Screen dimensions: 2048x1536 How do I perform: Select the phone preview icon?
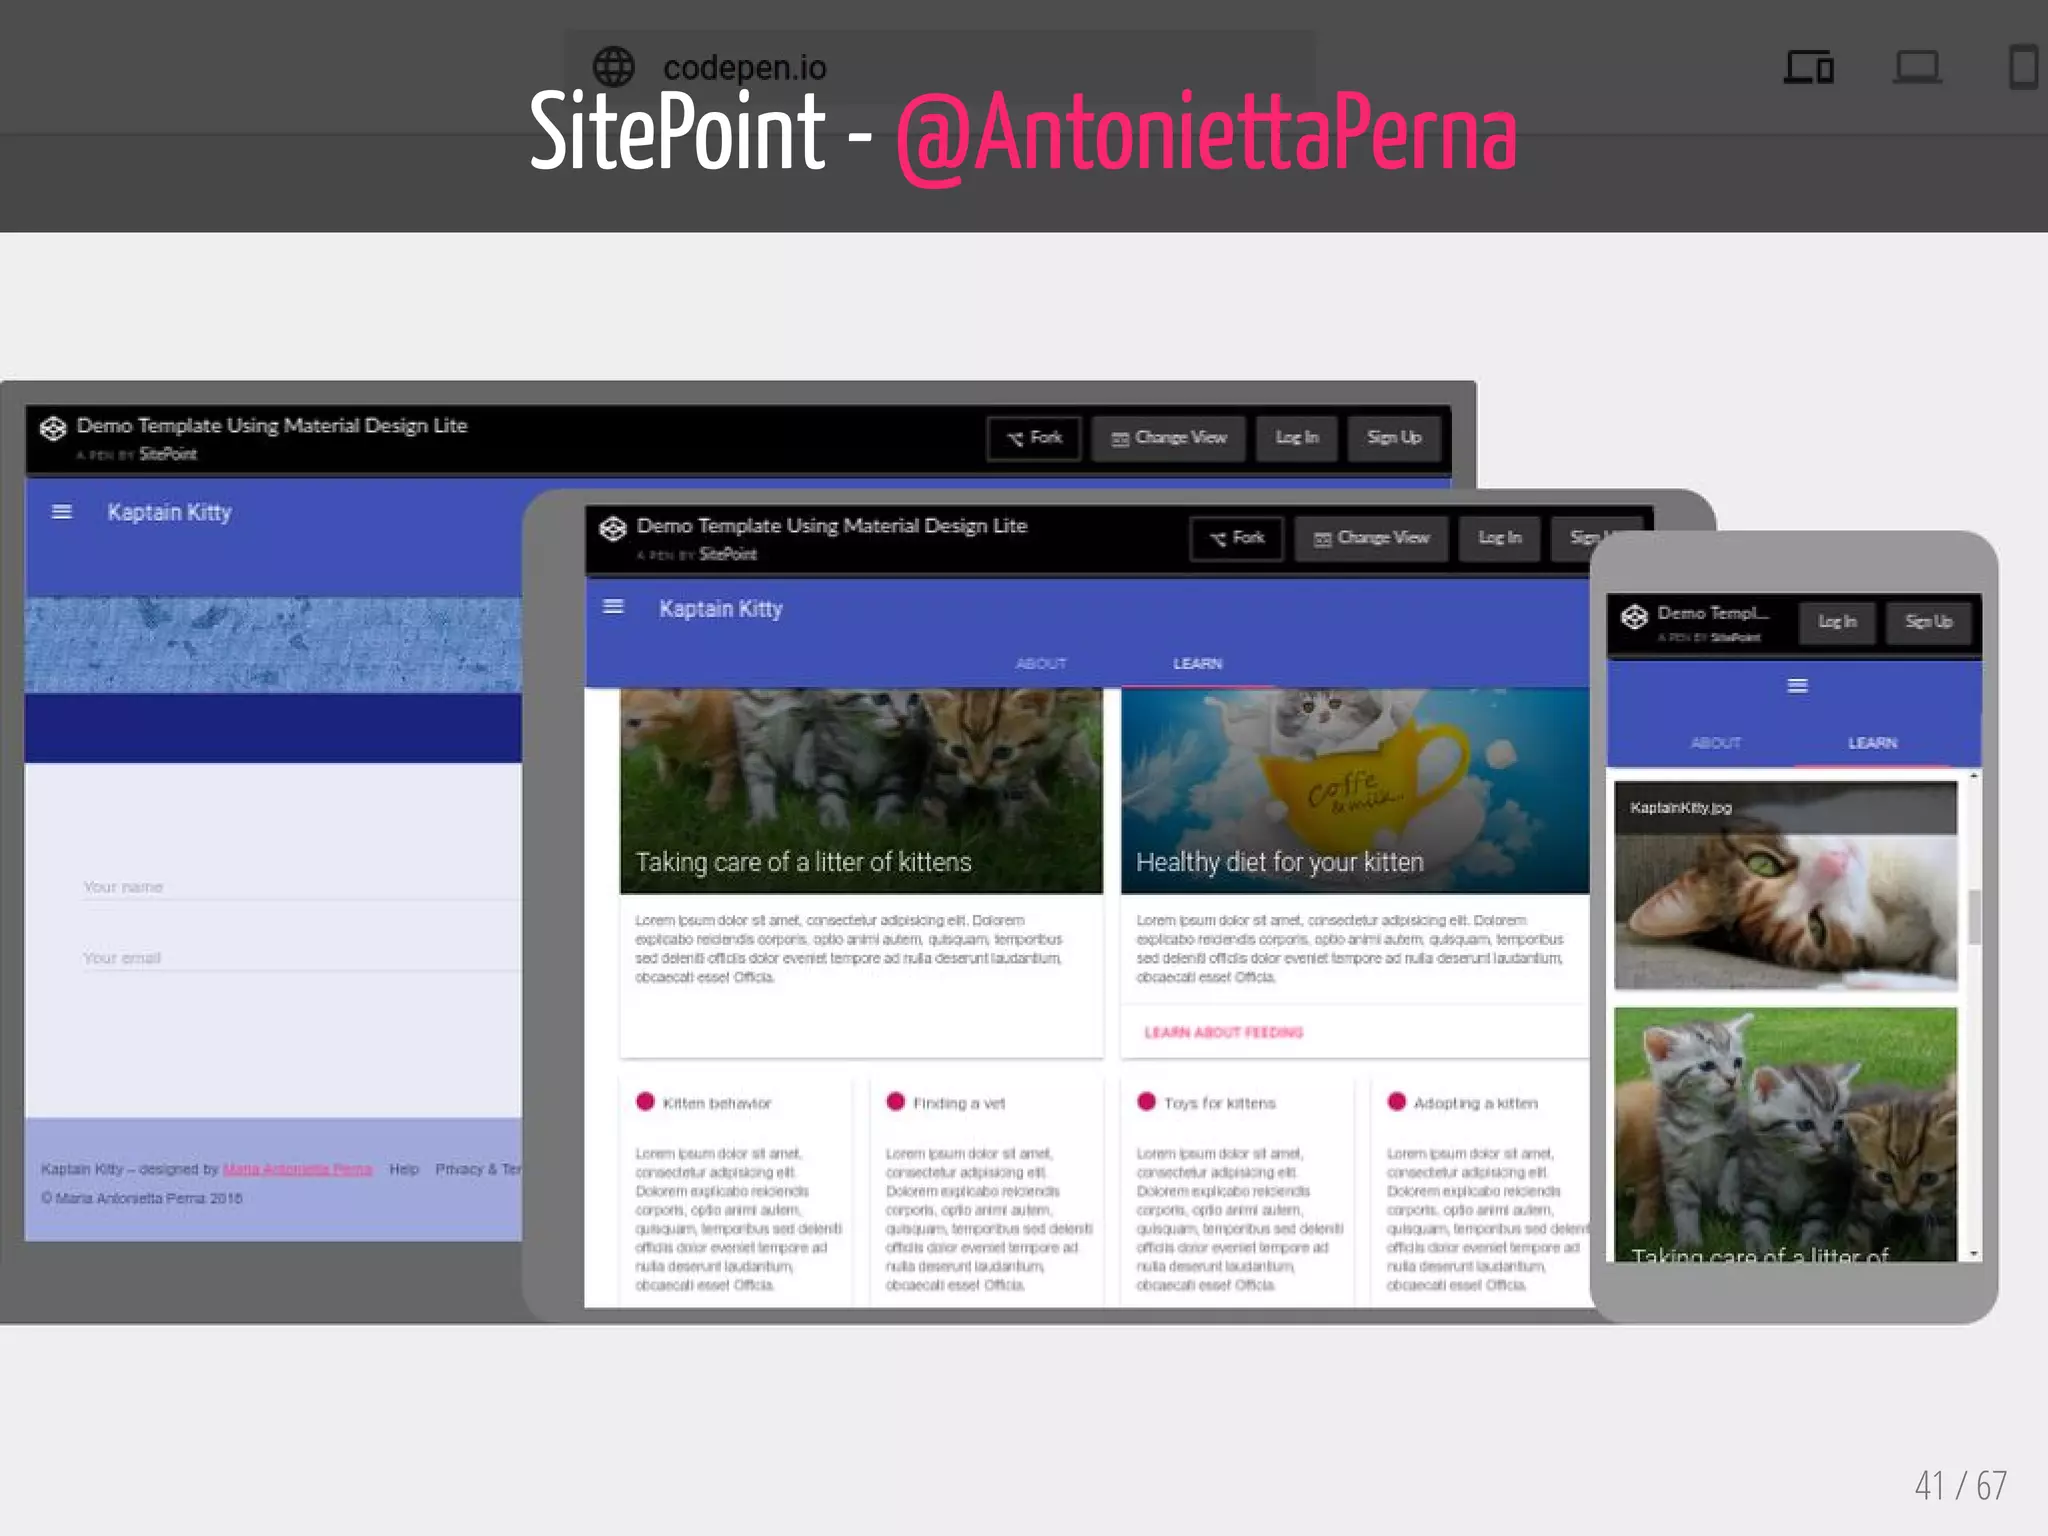pos(2023,67)
